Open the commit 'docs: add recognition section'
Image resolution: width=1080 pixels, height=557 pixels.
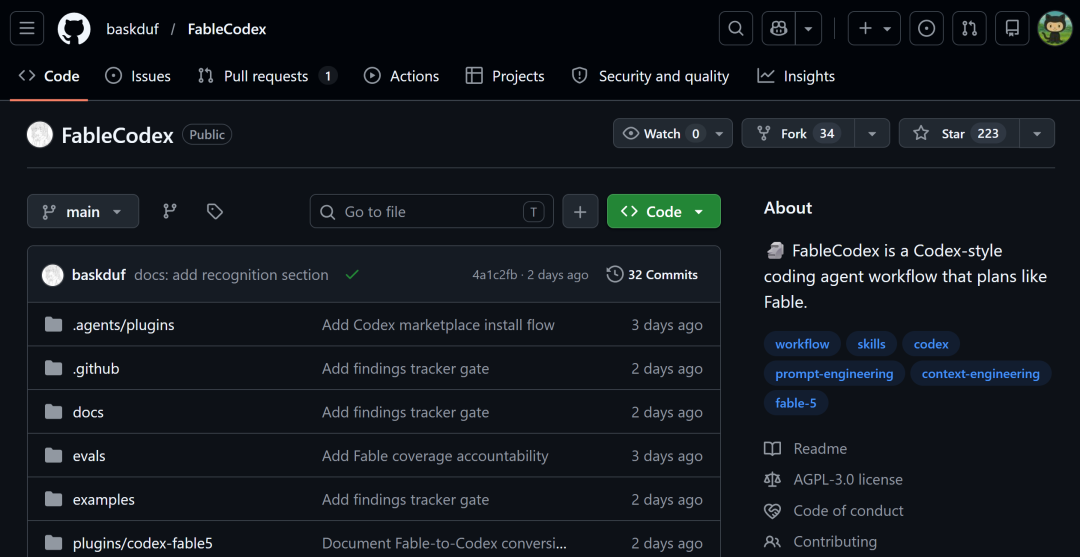click(231, 275)
